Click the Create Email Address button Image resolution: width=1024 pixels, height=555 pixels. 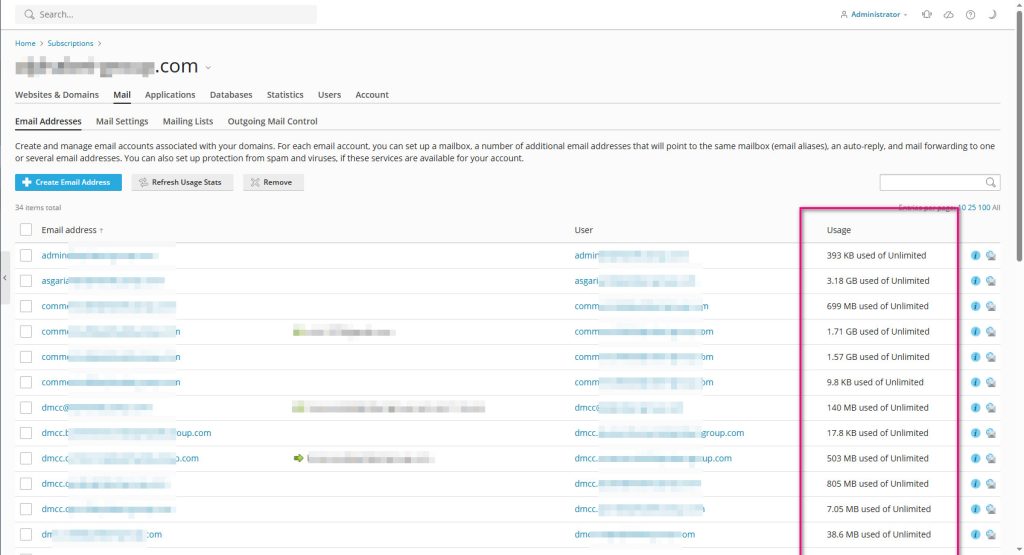point(68,182)
